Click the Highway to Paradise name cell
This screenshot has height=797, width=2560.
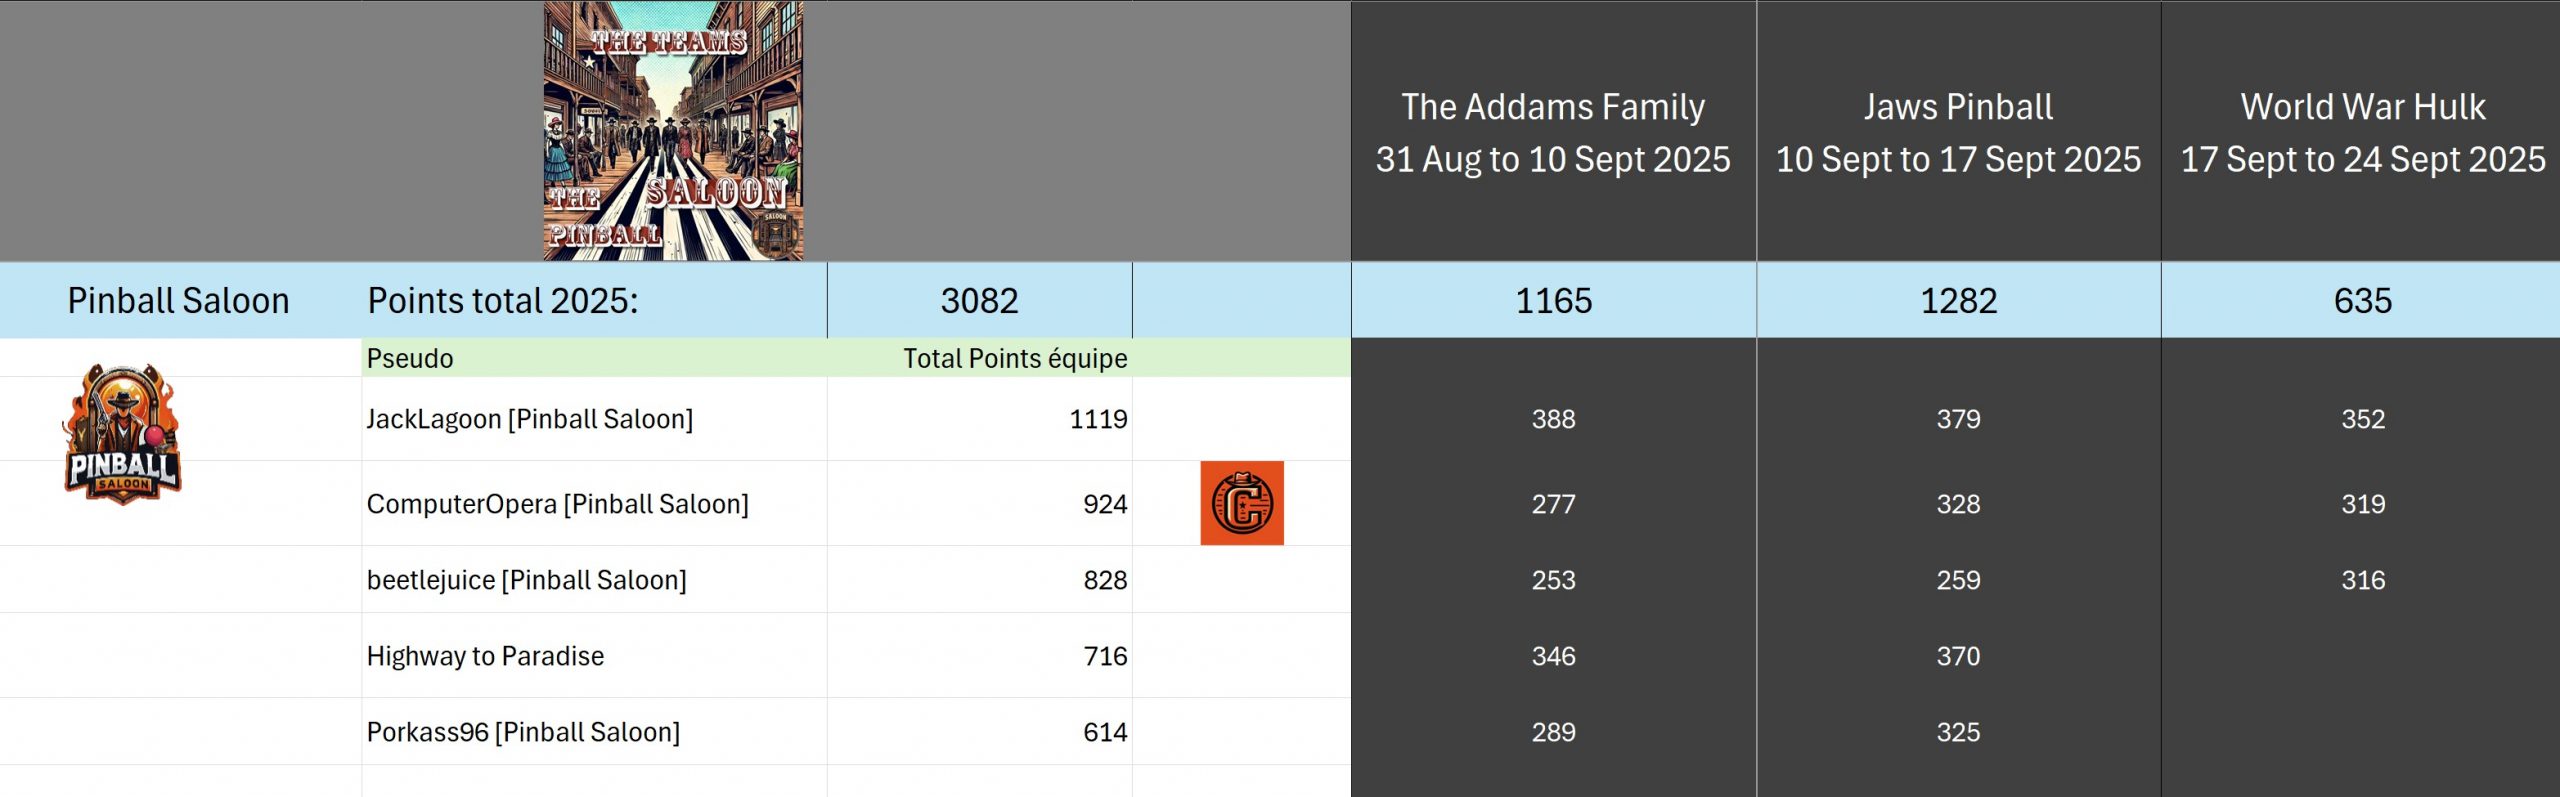485,656
